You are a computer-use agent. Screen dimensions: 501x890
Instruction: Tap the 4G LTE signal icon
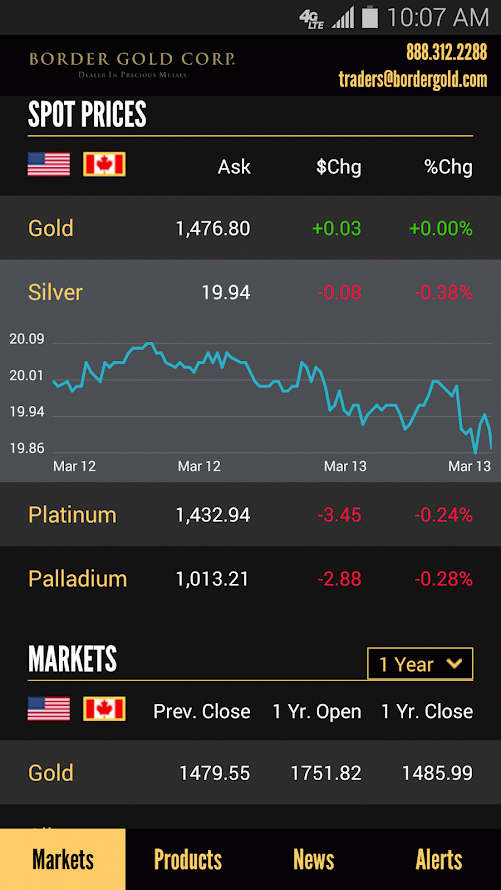point(311,19)
